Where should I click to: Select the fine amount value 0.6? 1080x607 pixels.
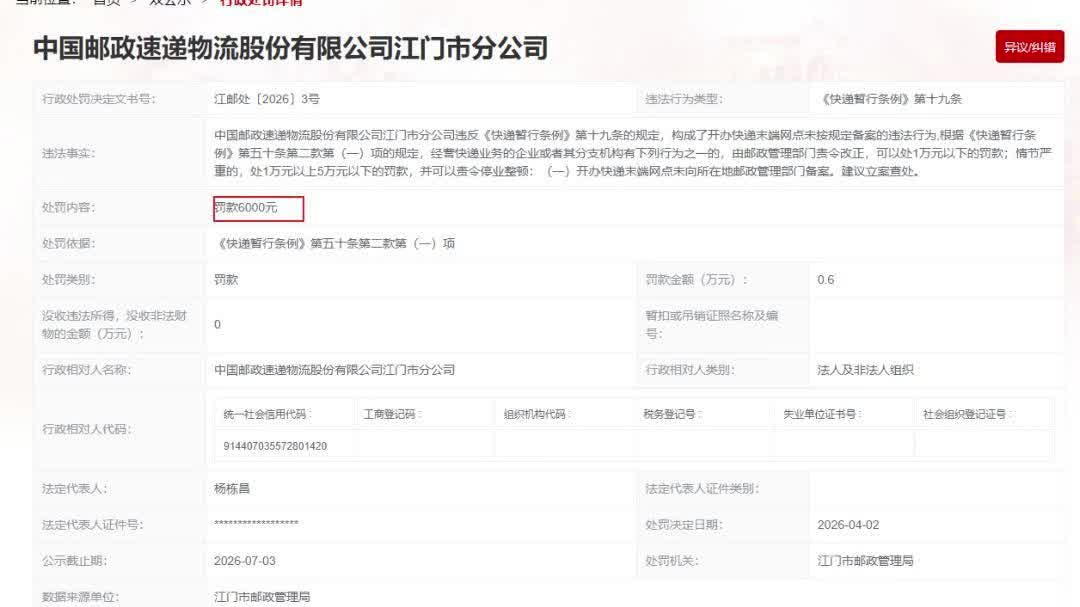825,280
